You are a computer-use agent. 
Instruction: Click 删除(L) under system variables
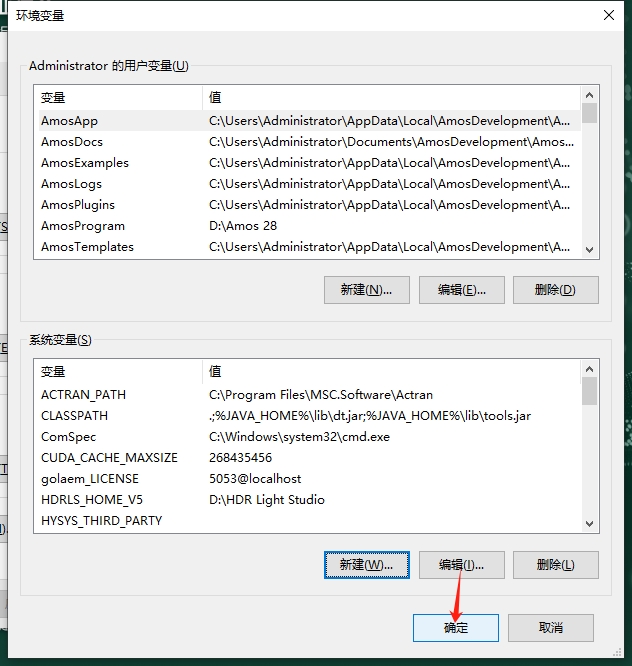click(556, 565)
